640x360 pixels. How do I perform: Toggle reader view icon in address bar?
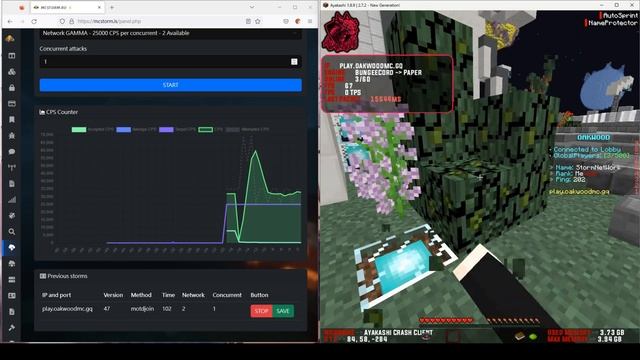[248, 21]
